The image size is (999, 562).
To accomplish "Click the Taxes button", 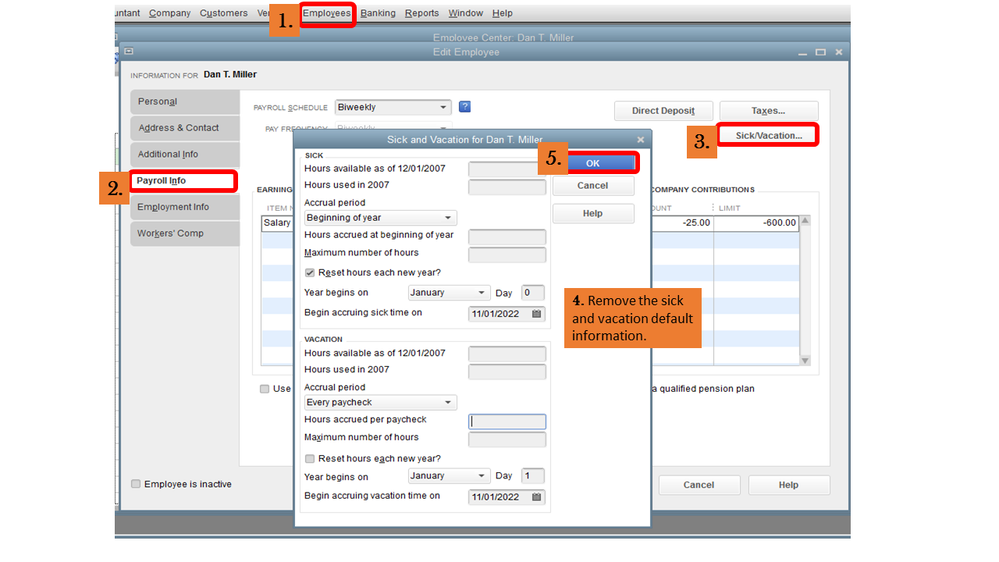I will 769,111.
